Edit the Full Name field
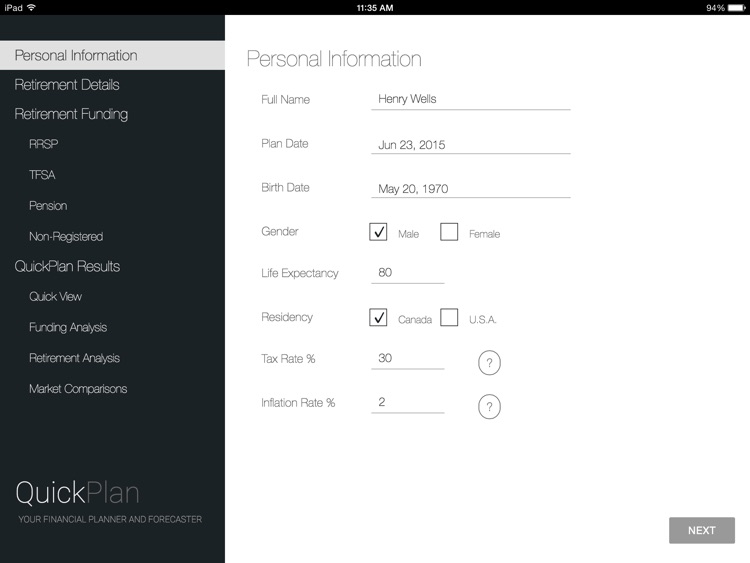Screen dimensions: 750x563 coord(471,99)
